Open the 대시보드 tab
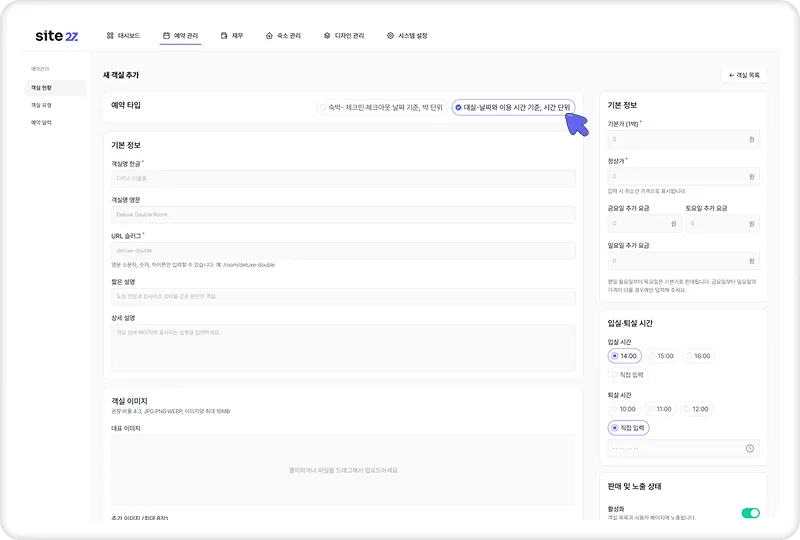The height and width of the screenshot is (540, 800). 123,36
